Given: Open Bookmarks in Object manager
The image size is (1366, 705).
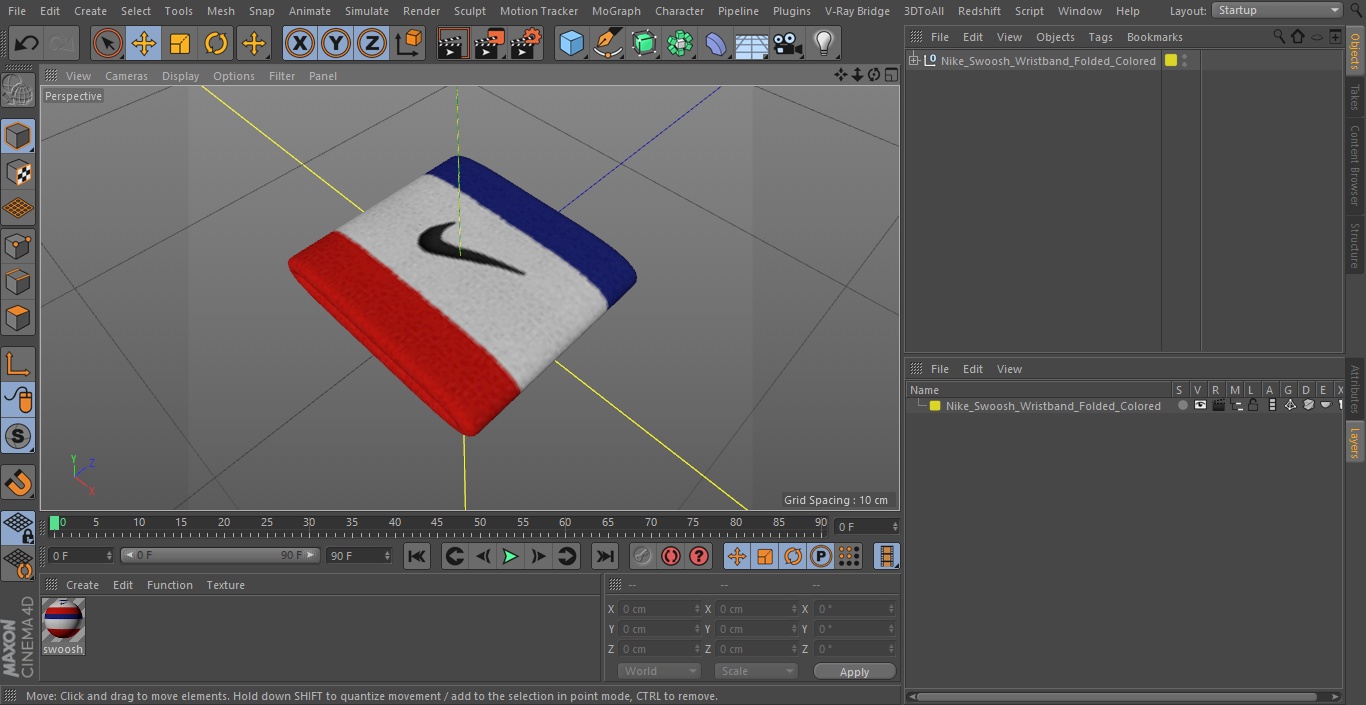Looking at the screenshot, I should [x=1154, y=37].
